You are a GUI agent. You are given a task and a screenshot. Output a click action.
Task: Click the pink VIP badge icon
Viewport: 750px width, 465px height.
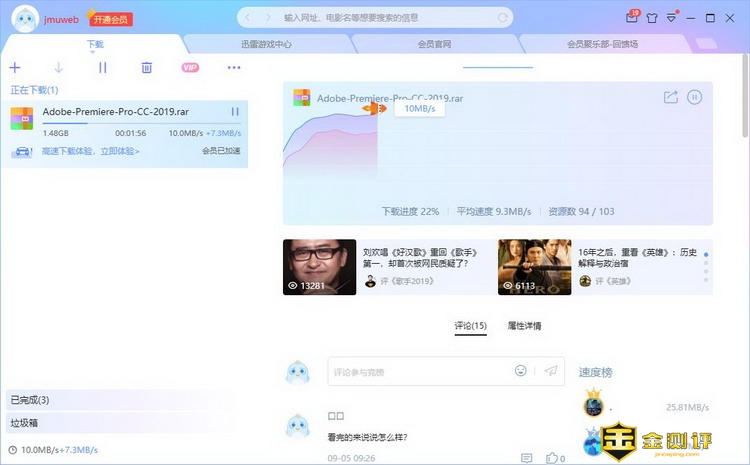coord(190,67)
